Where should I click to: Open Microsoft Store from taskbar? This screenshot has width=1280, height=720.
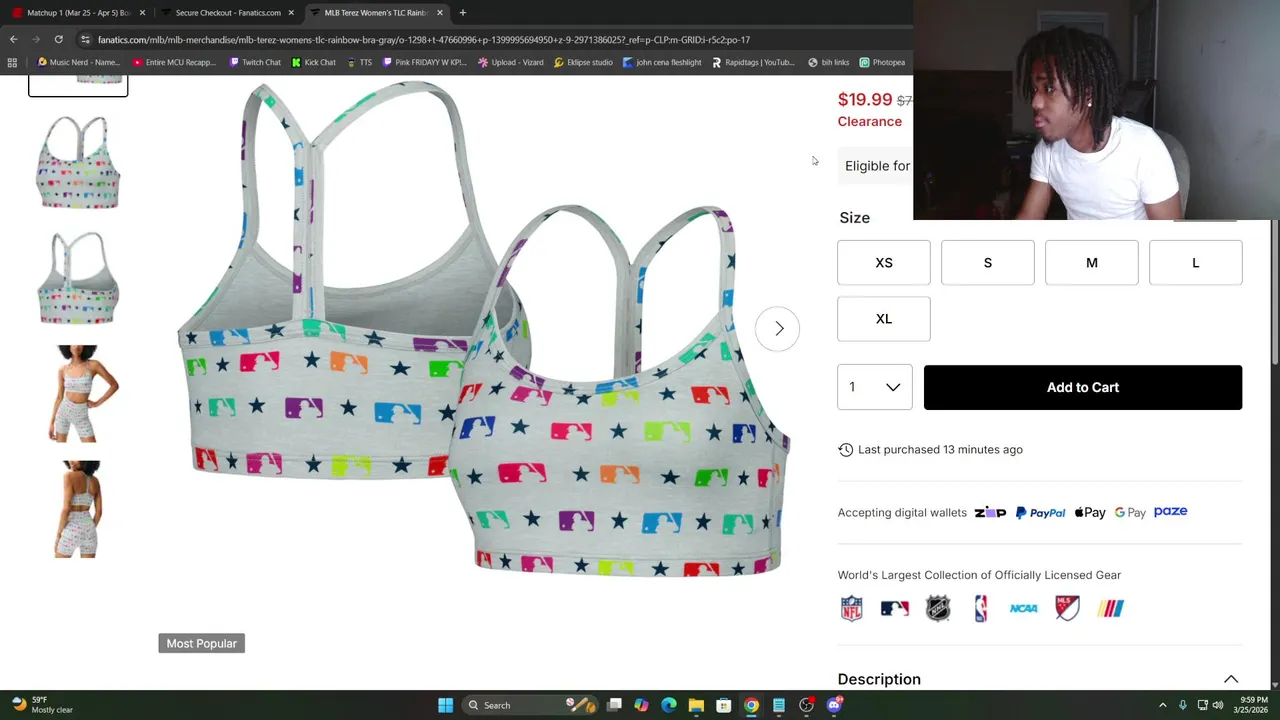click(724, 705)
